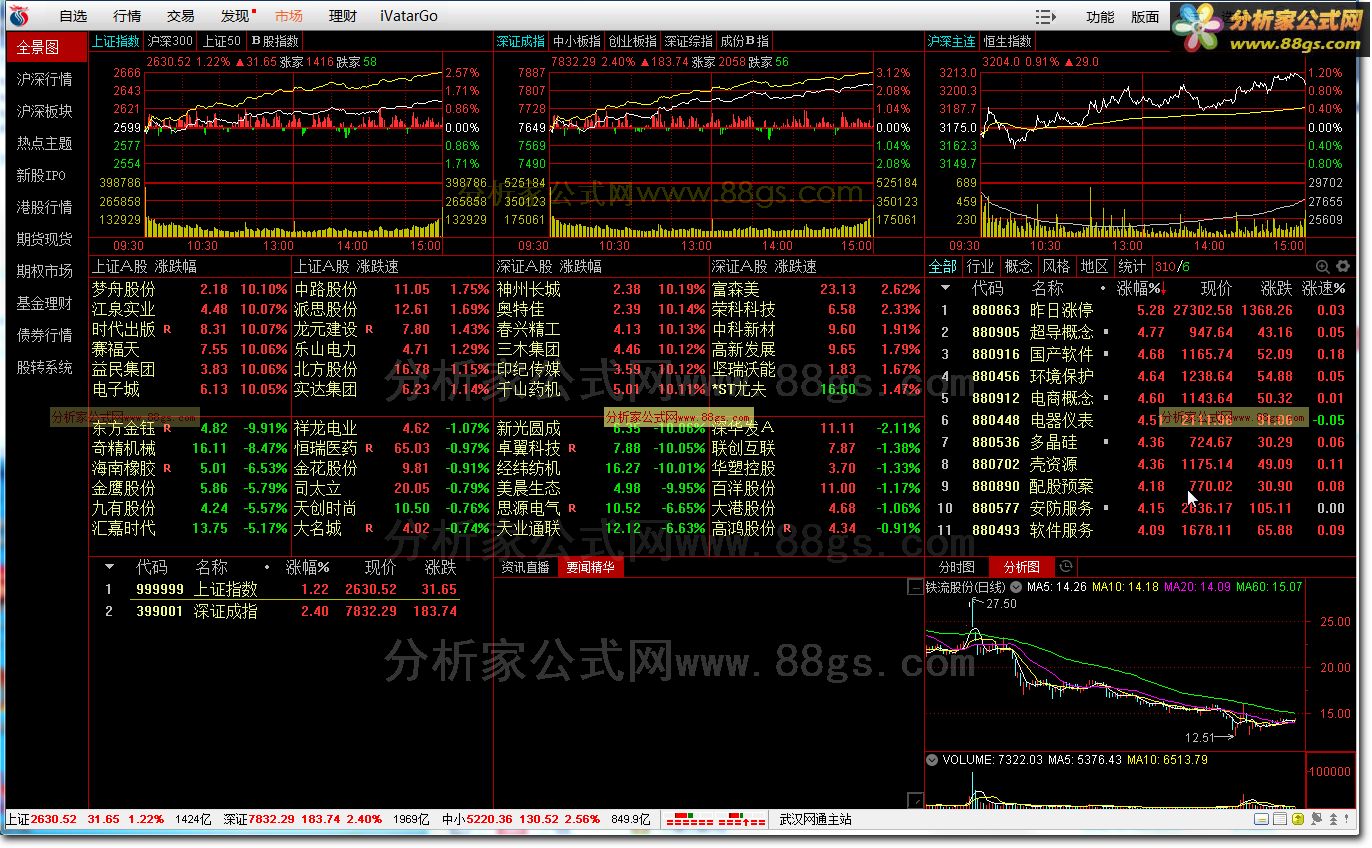Image resolution: width=1372 pixels, height=848 pixels.
Task: Switch to the 地区 sector tab
Action: point(1095,266)
